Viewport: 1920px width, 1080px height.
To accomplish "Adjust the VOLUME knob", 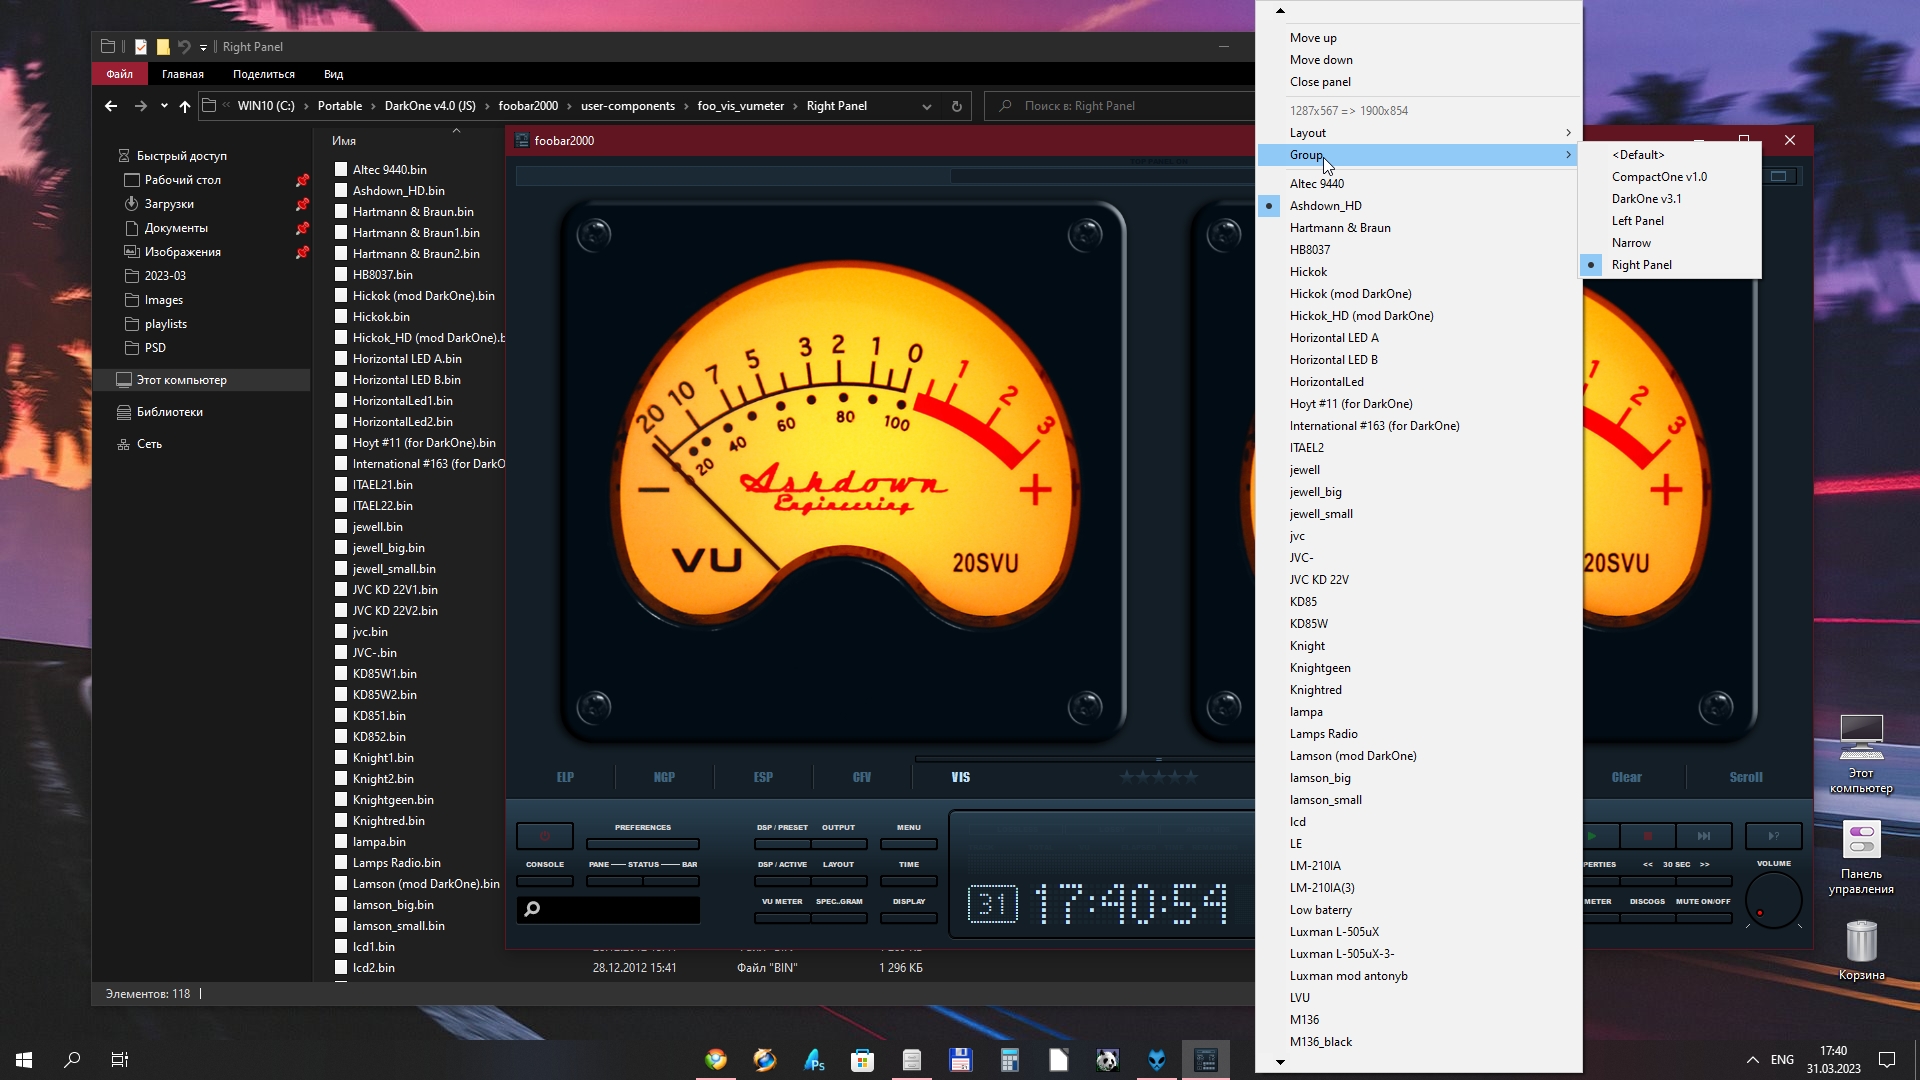I will (x=1773, y=899).
